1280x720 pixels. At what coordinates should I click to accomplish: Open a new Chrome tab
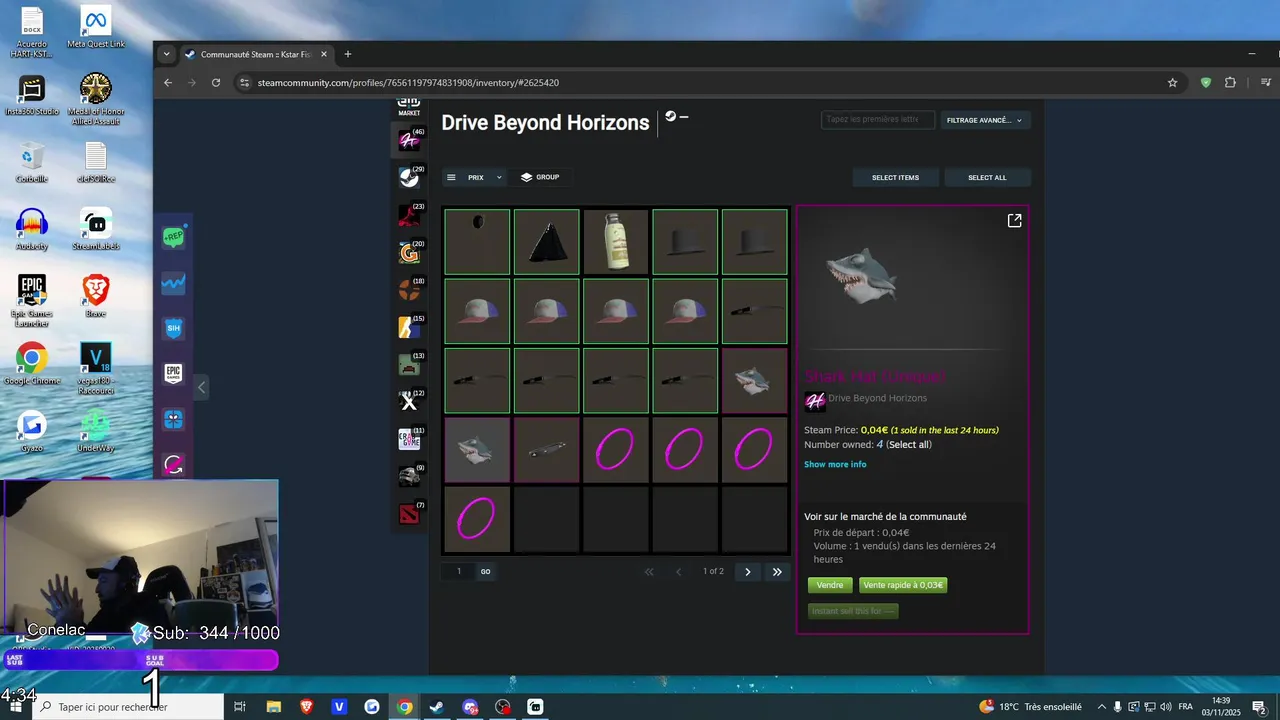click(348, 54)
